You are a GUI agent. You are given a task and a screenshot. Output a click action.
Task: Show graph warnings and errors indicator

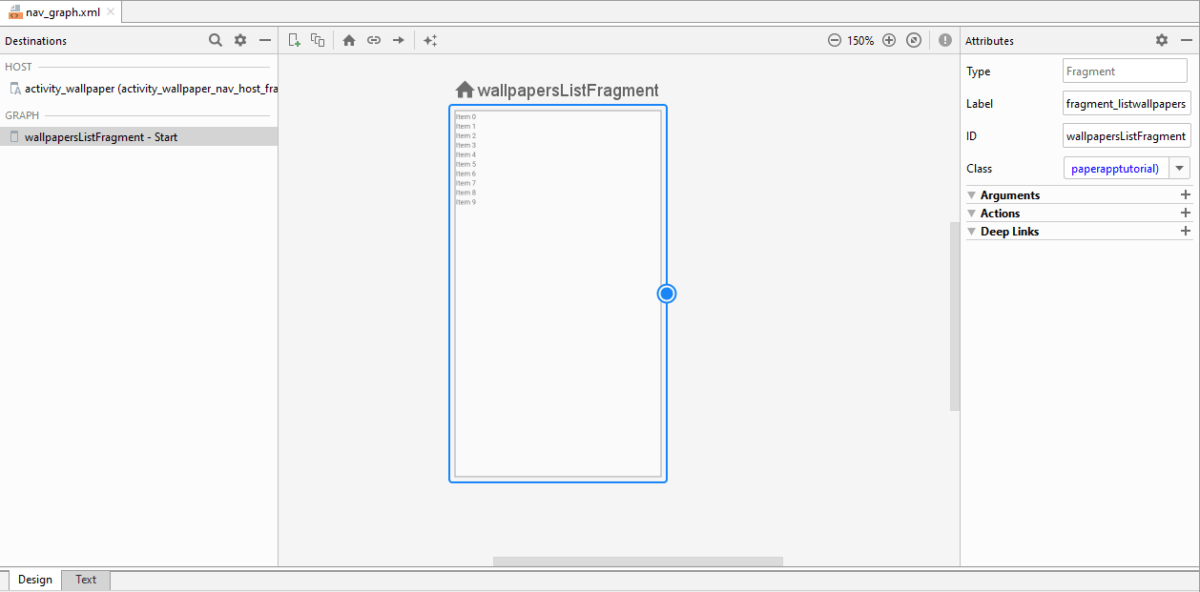tap(945, 40)
